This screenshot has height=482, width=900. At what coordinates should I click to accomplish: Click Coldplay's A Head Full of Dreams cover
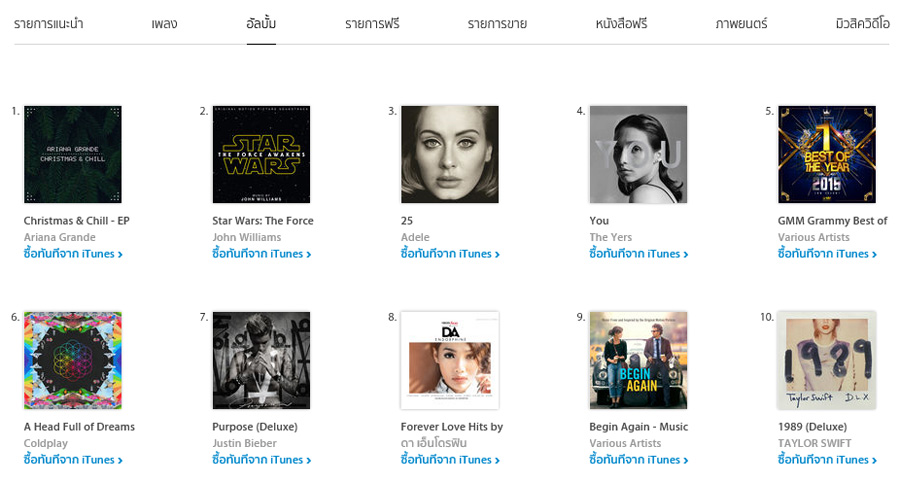[72, 361]
